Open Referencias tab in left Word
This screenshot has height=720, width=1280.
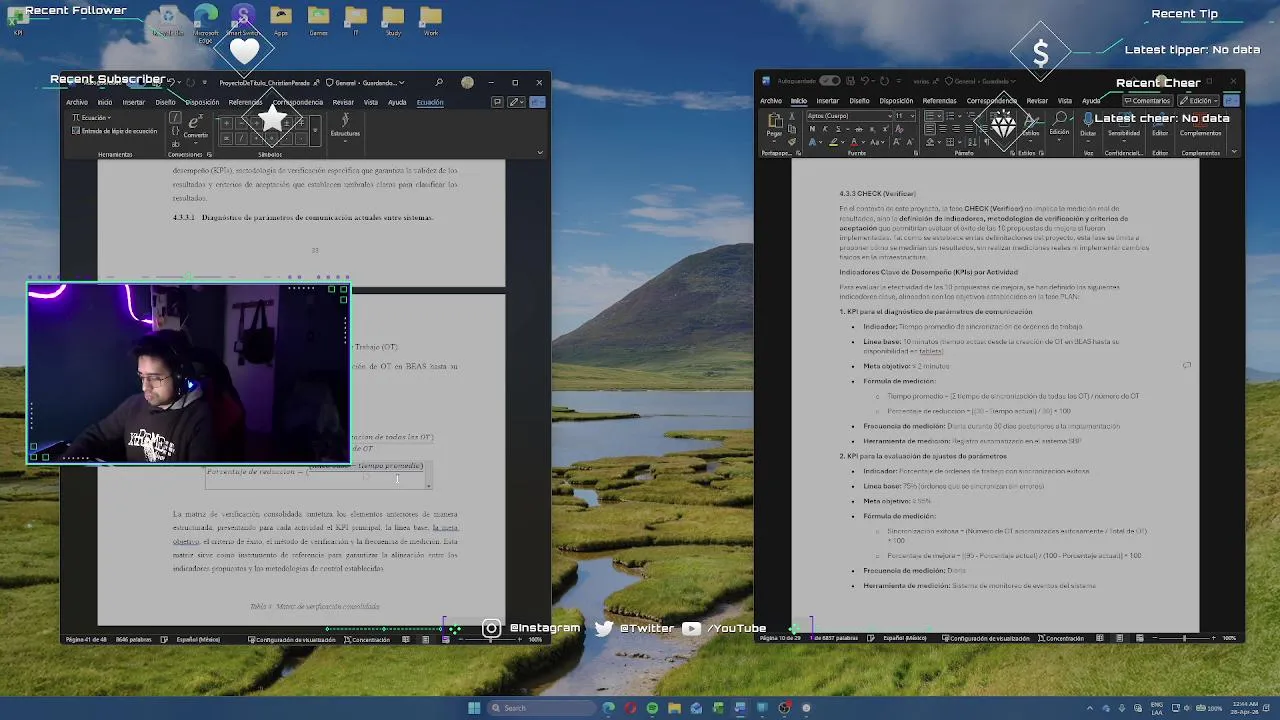click(x=245, y=102)
